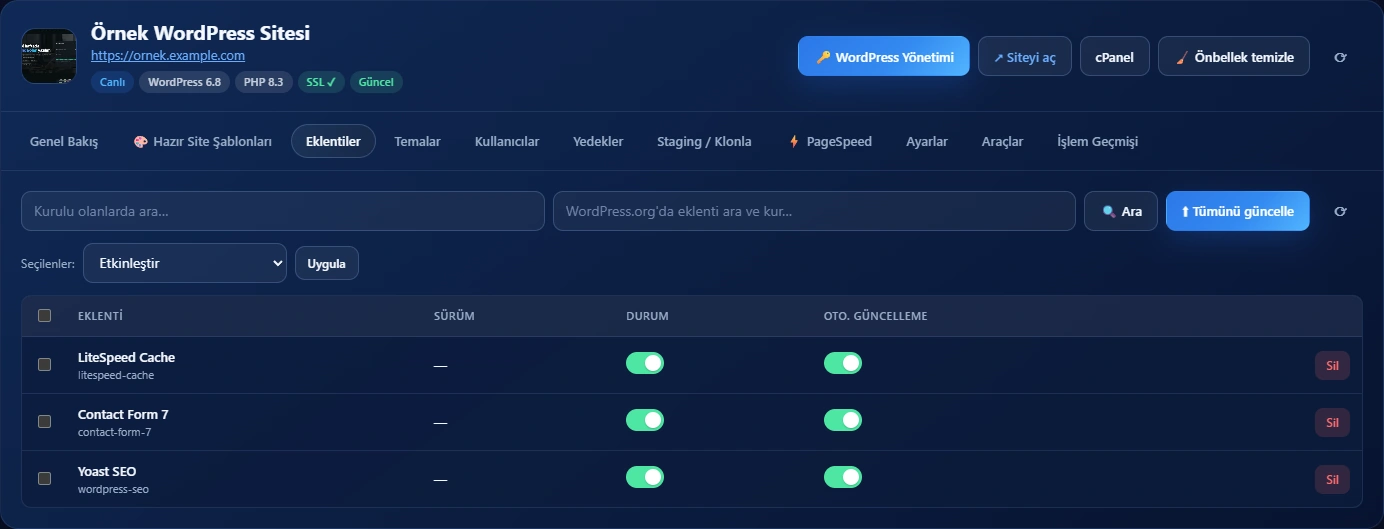Screen dimensions: 1384x529
Task: Open the Etkinleştir bulk action dropdown
Action: (185, 263)
